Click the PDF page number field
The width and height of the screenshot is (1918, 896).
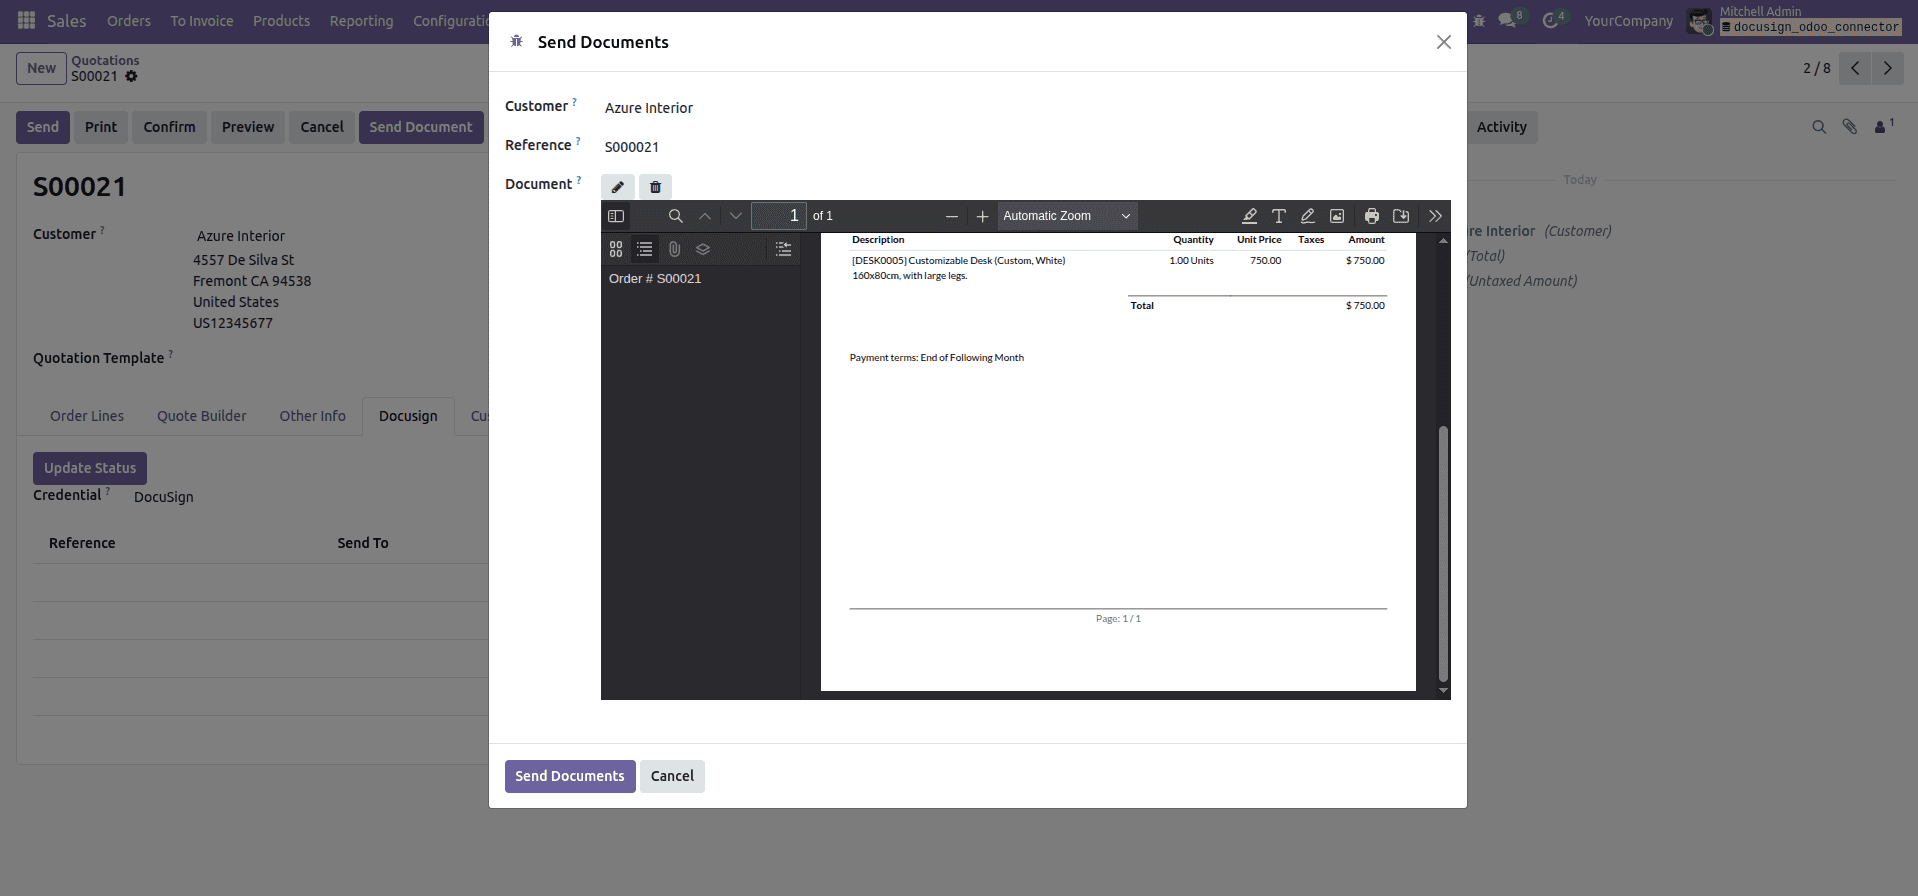click(x=779, y=216)
